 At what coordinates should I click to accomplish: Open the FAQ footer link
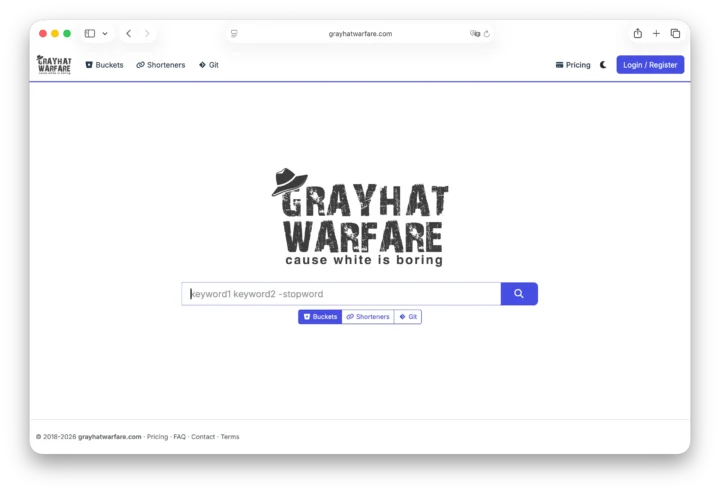(180, 437)
